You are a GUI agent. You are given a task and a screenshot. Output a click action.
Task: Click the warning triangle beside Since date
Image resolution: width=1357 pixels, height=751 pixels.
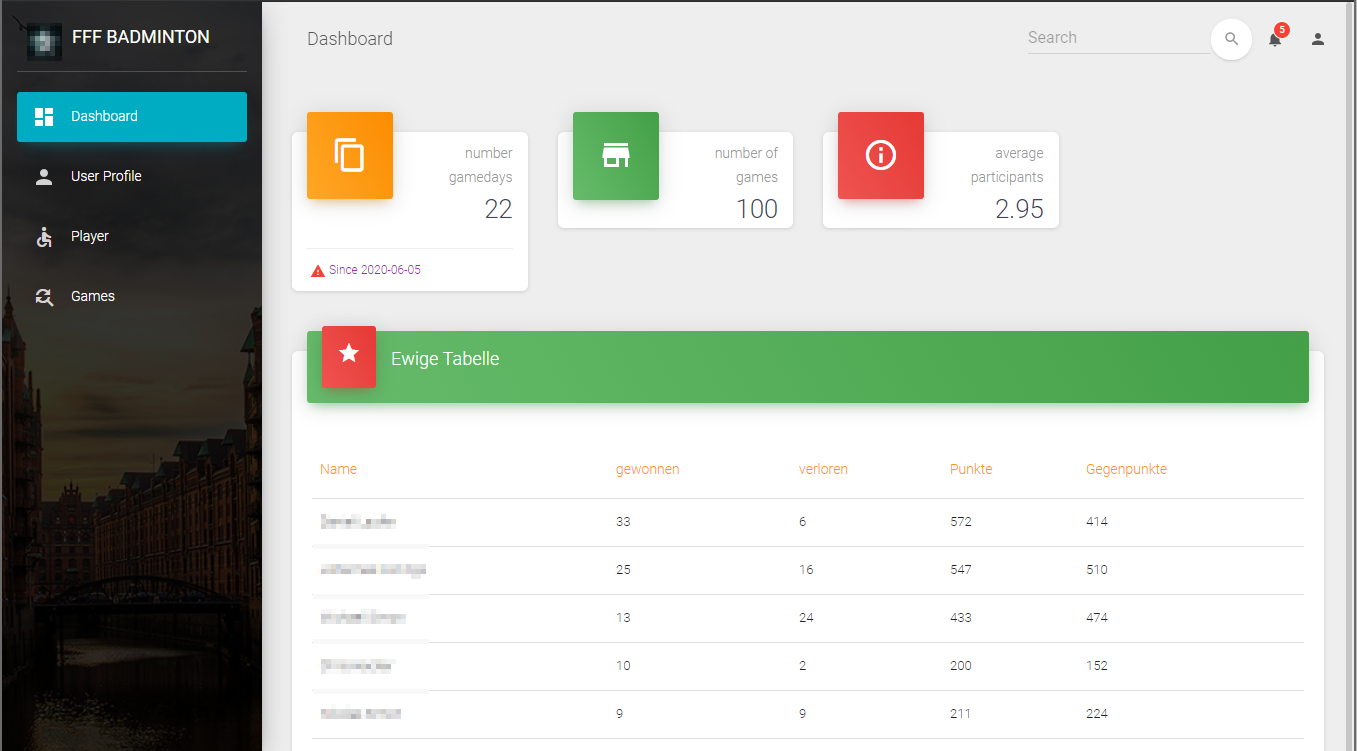pyautogui.click(x=318, y=271)
